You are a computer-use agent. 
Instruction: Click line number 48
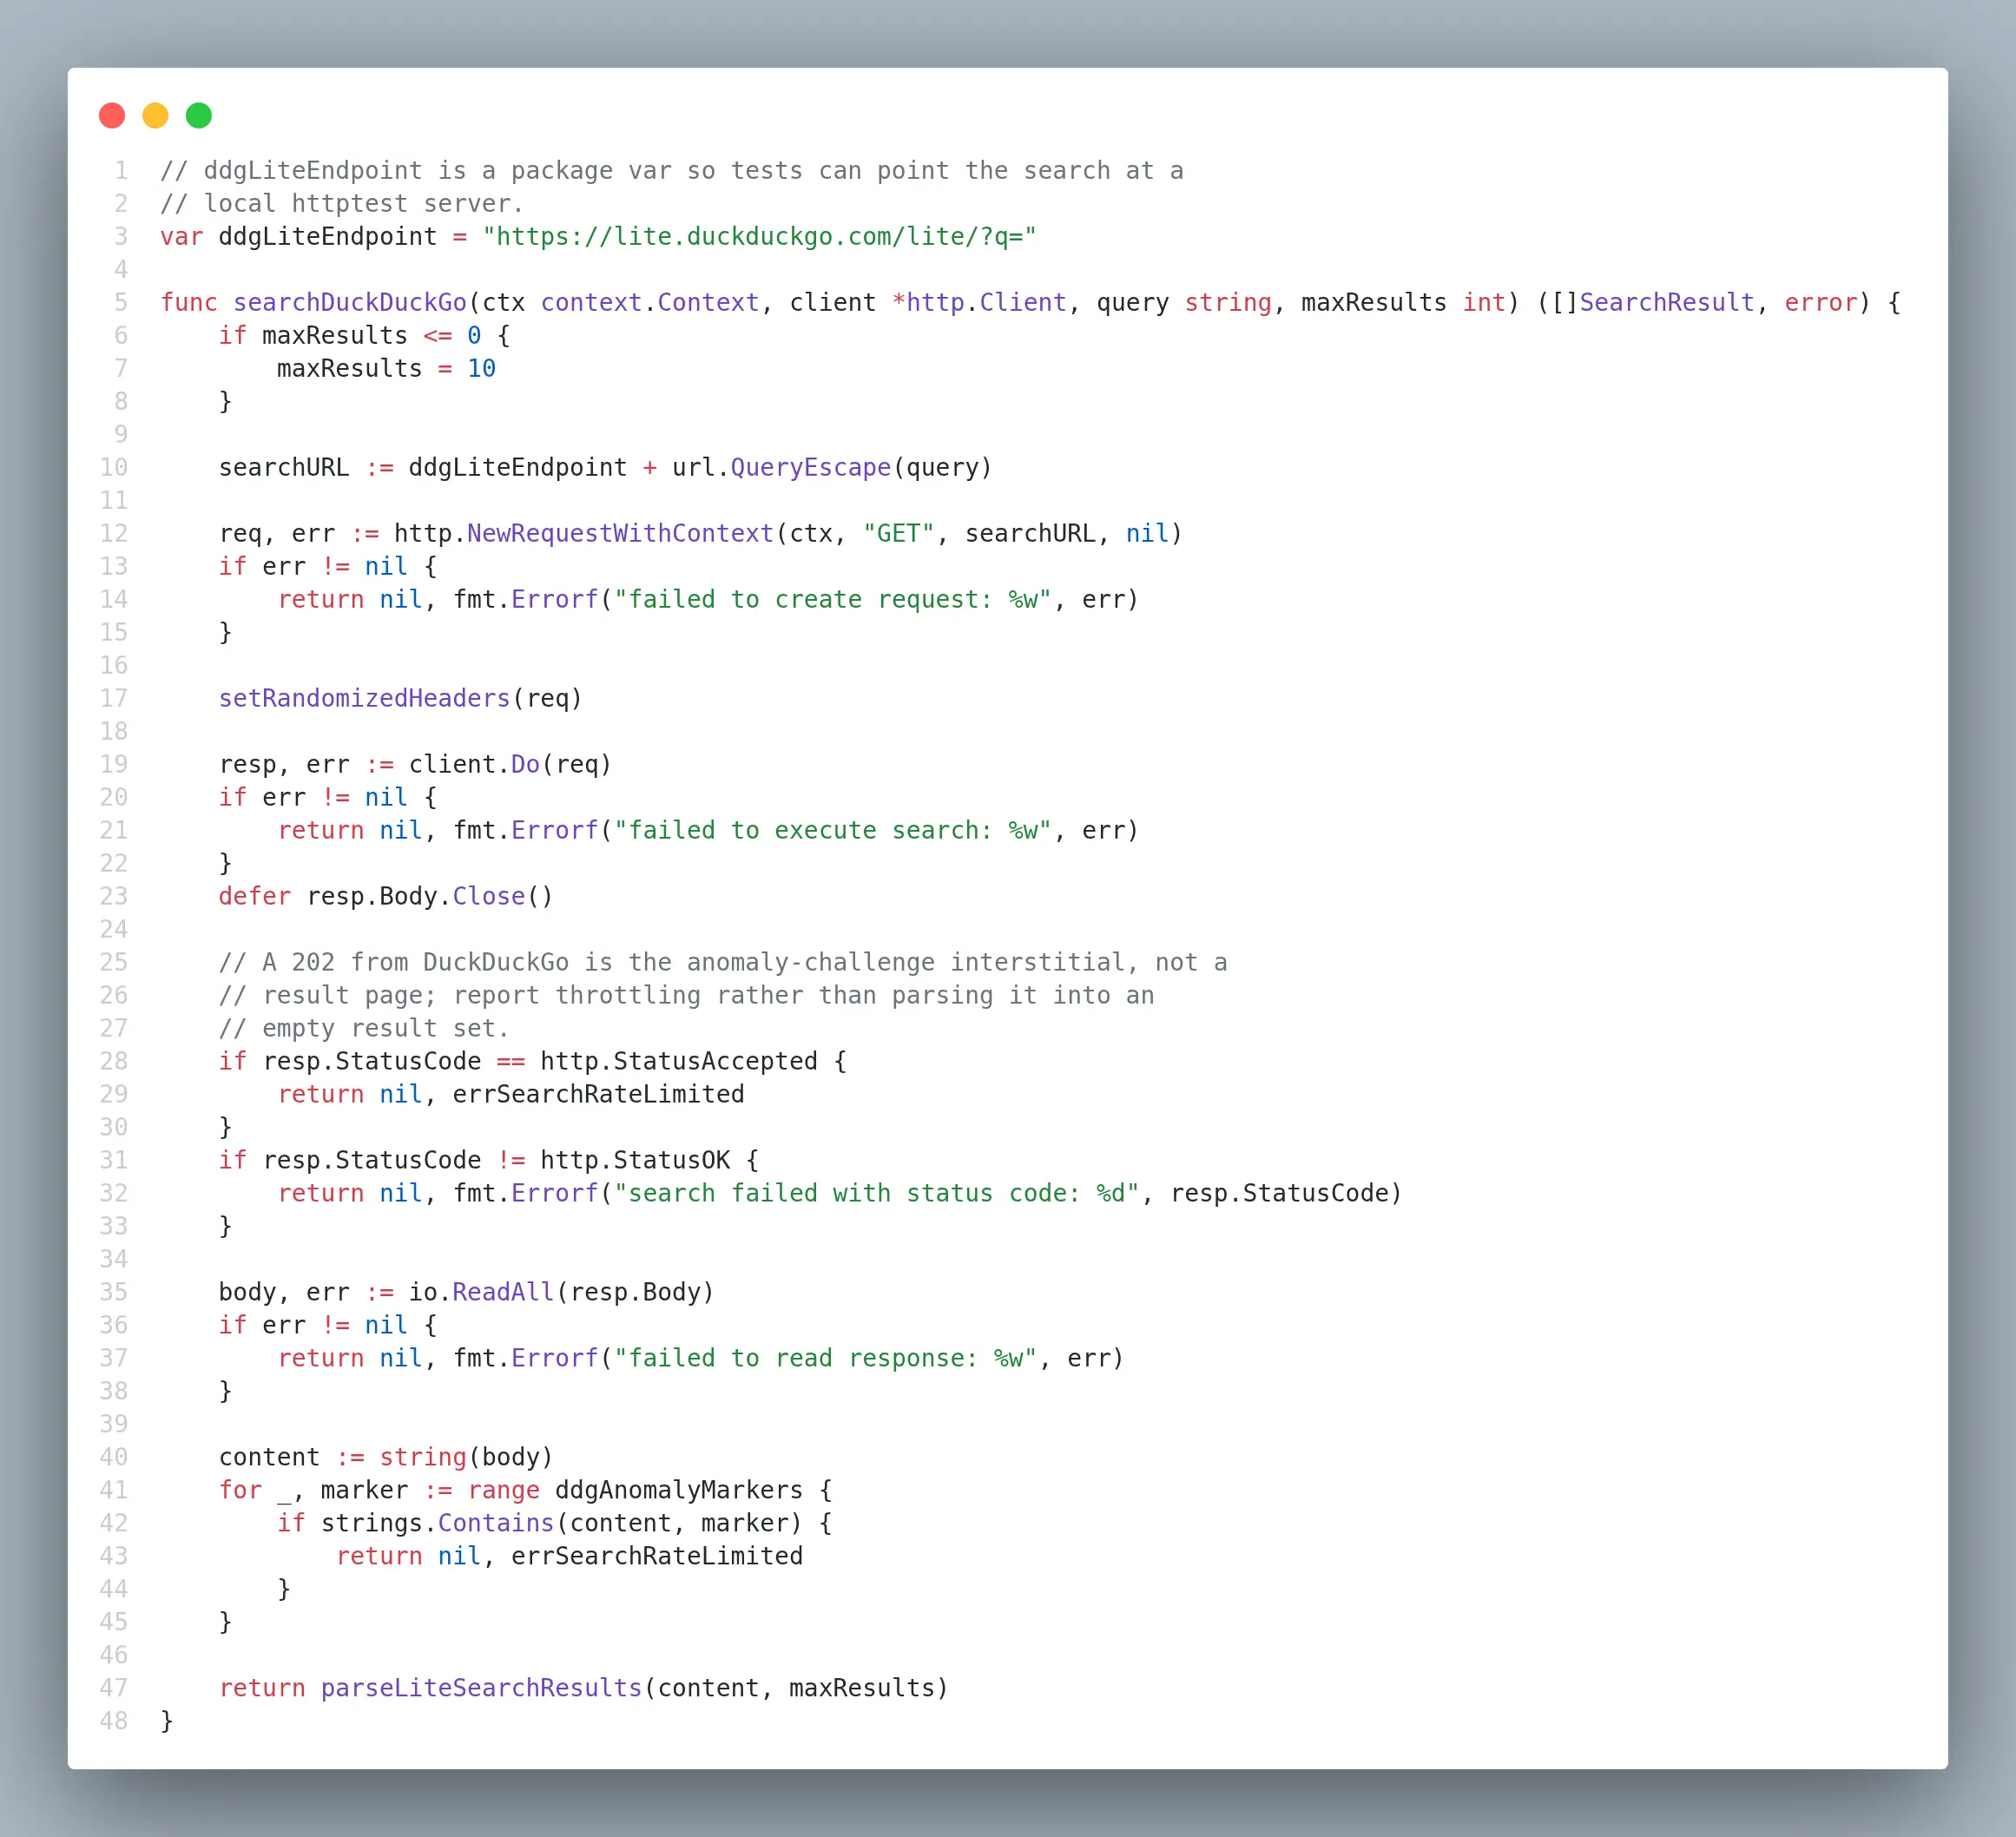[114, 1722]
